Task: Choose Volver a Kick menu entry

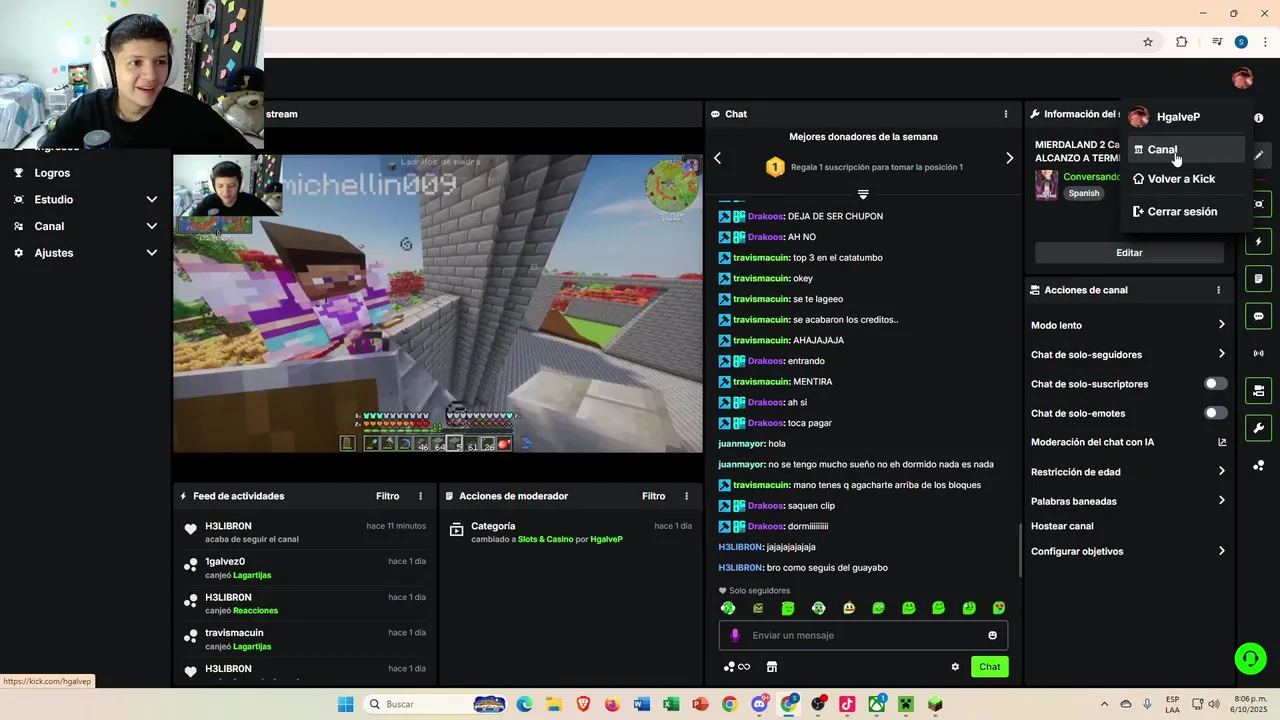Action: 1186,179
